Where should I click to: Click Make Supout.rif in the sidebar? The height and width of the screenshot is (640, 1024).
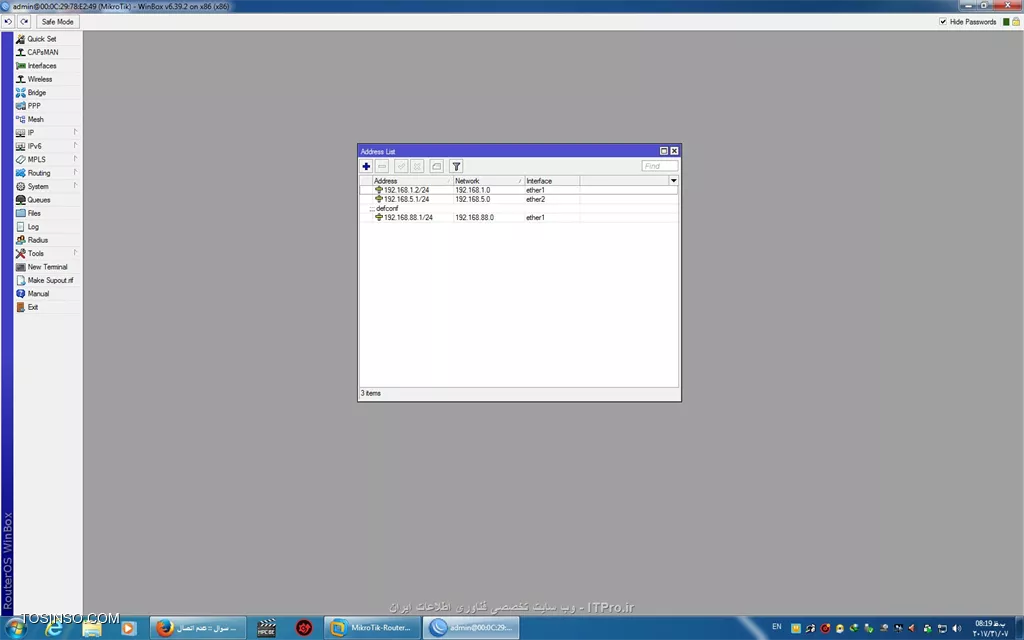click(50, 281)
